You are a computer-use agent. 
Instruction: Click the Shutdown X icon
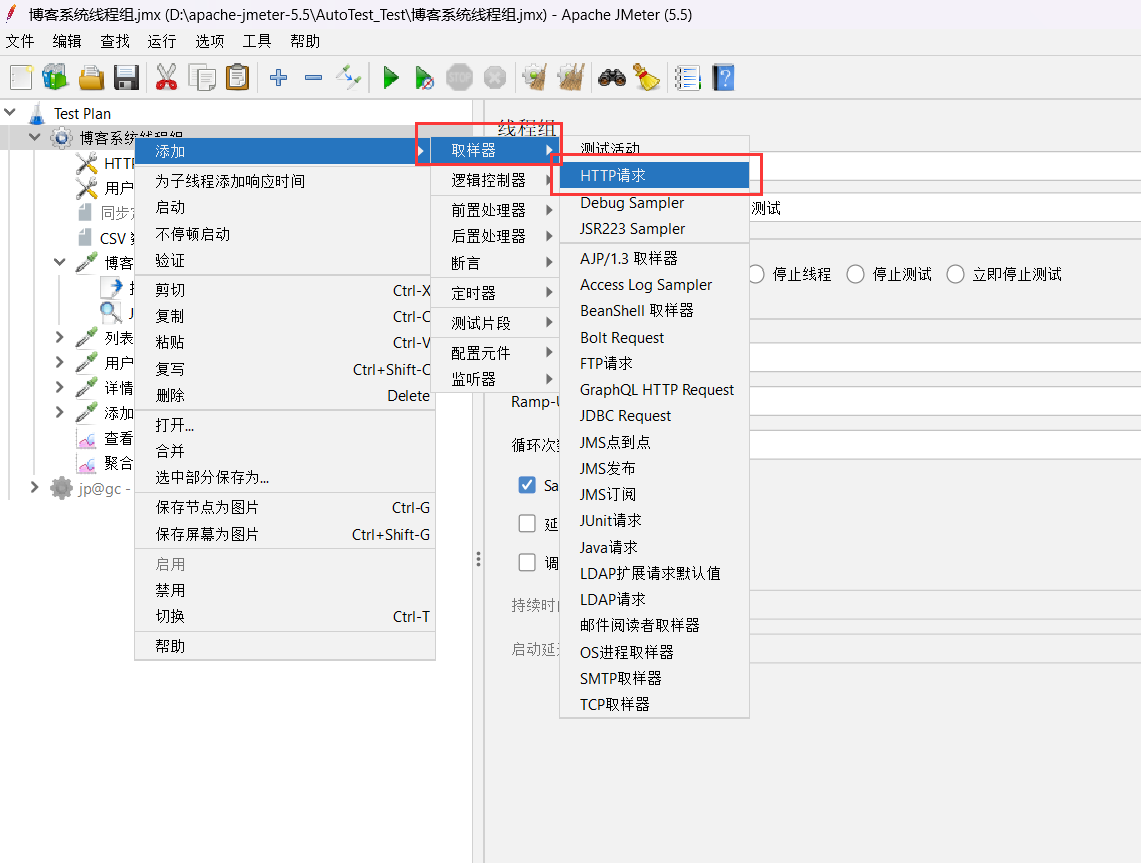(495, 77)
